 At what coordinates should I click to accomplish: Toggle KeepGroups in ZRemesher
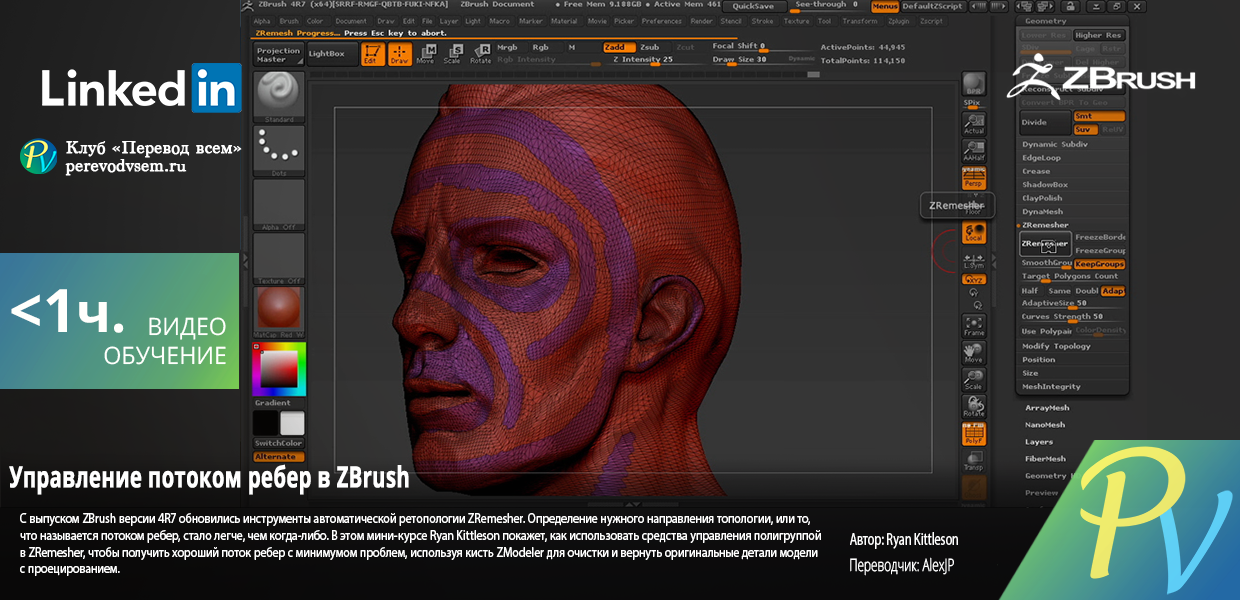(1099, 264)
